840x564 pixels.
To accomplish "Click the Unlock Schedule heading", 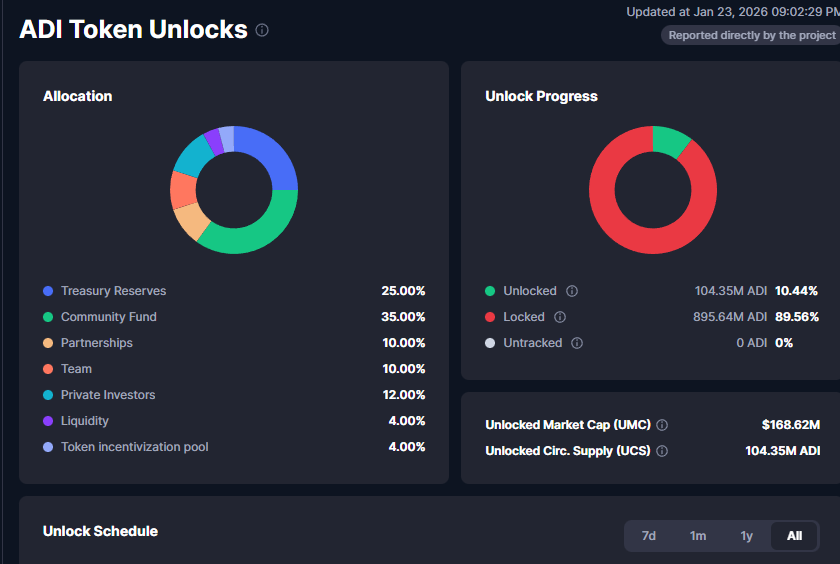I will pos(100,531).
